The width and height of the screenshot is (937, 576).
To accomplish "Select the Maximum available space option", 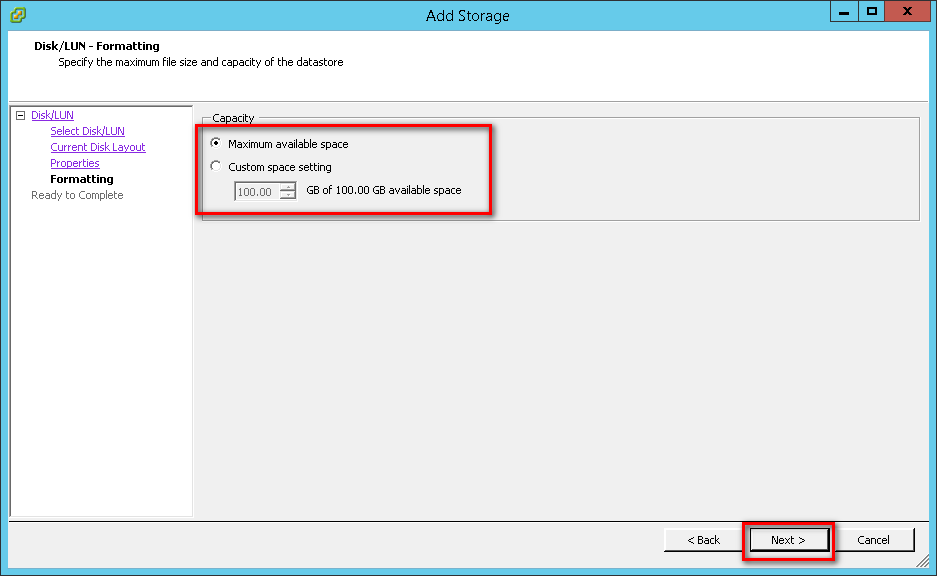I will click(x=216, y=144).
